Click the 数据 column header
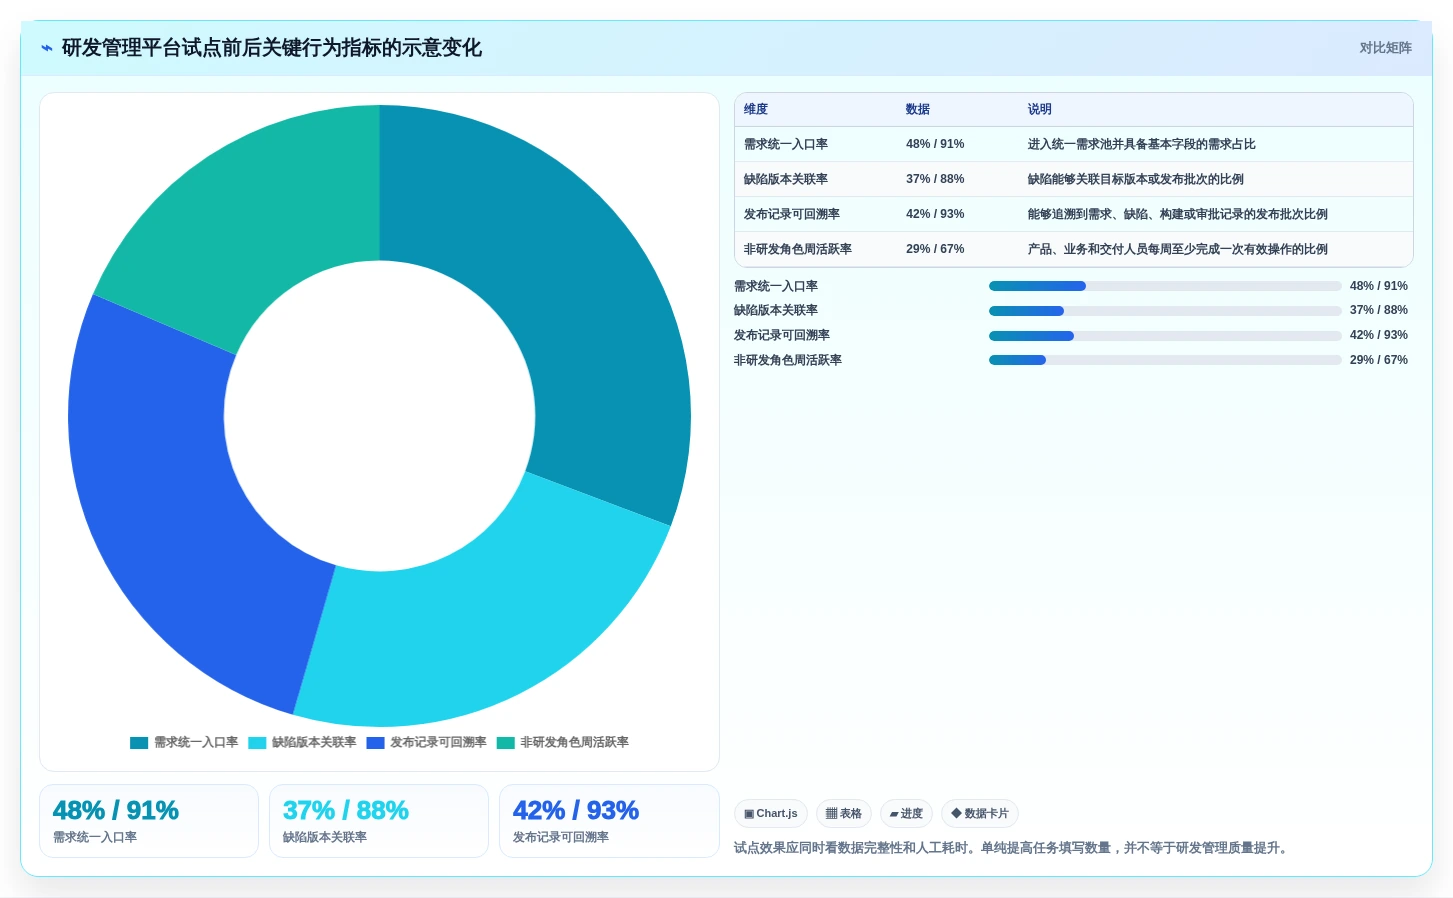The height and width of the screenshot is (898, 1453). pyautogui.click(x=918, y=110)
